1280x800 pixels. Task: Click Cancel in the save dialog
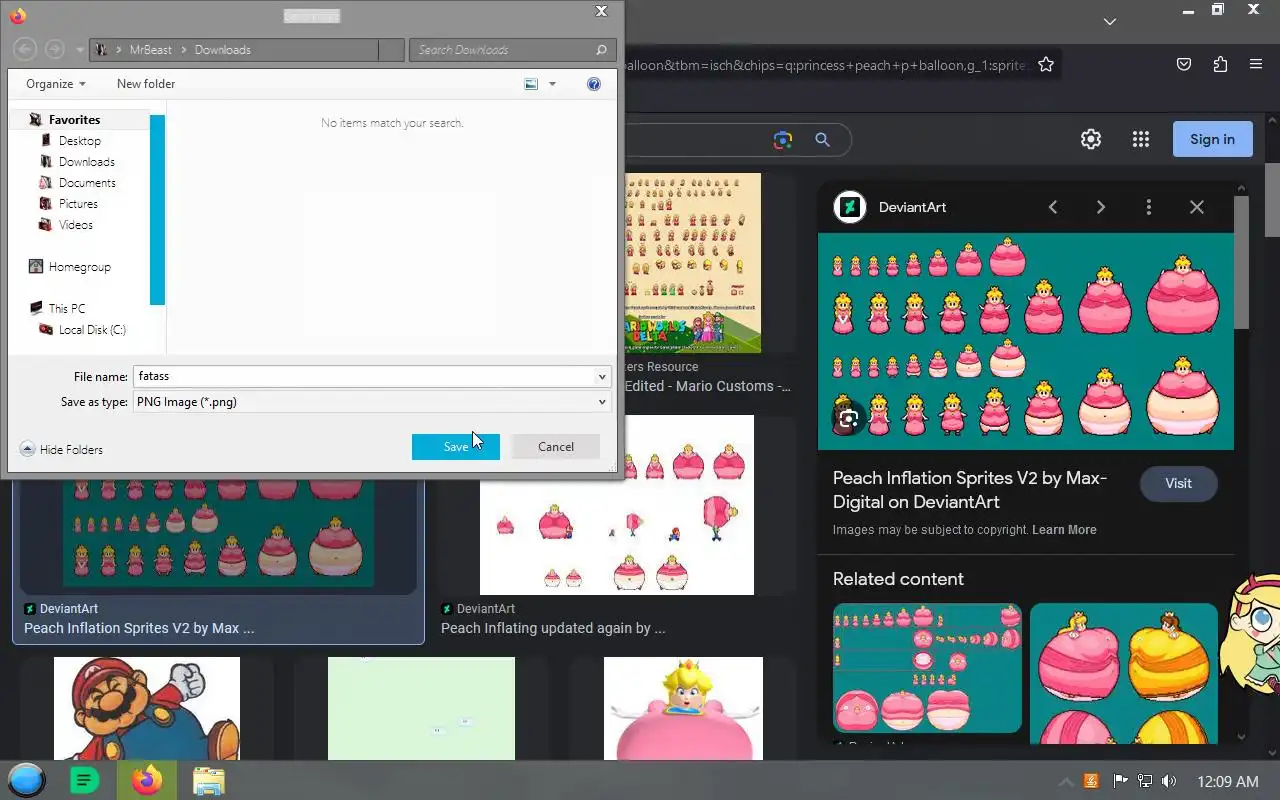(x=556, y=447)
